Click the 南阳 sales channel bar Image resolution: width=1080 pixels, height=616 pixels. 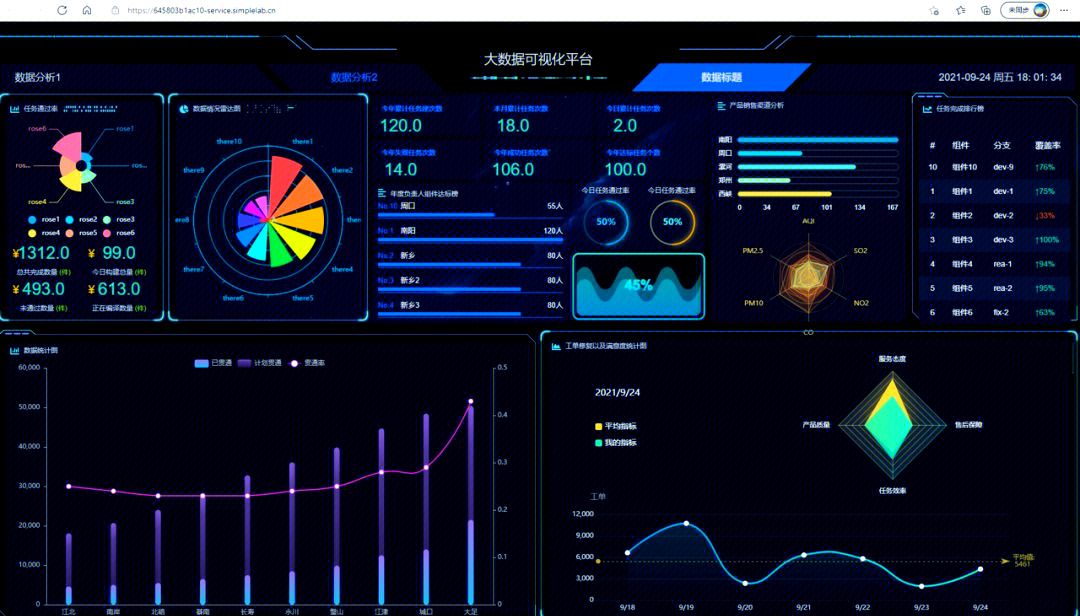pyautogui.click(x=818, y=140)
